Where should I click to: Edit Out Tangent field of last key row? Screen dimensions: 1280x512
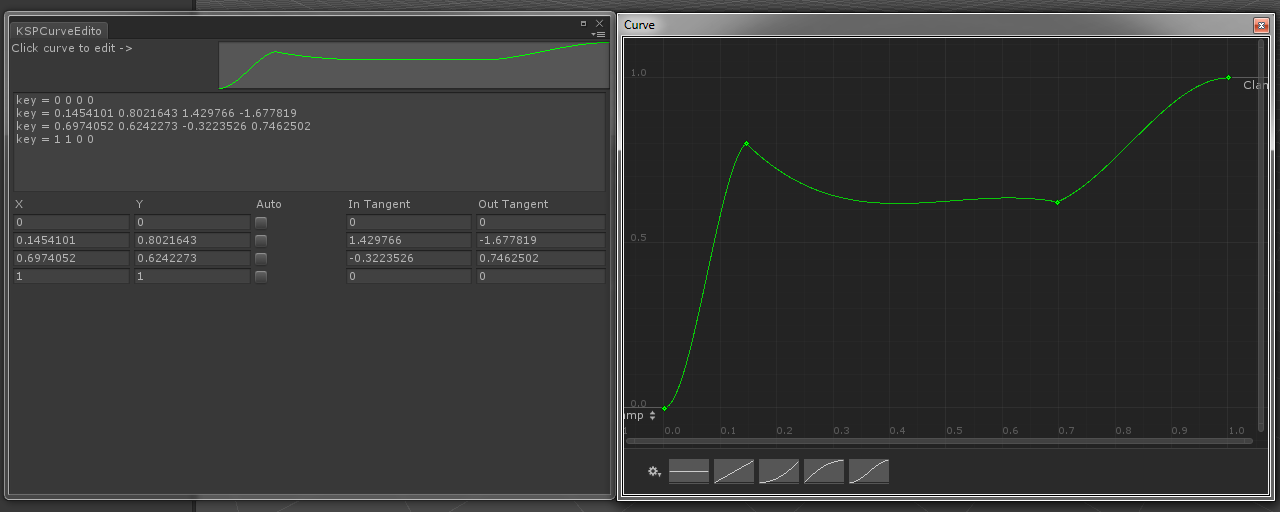point(541,276)
